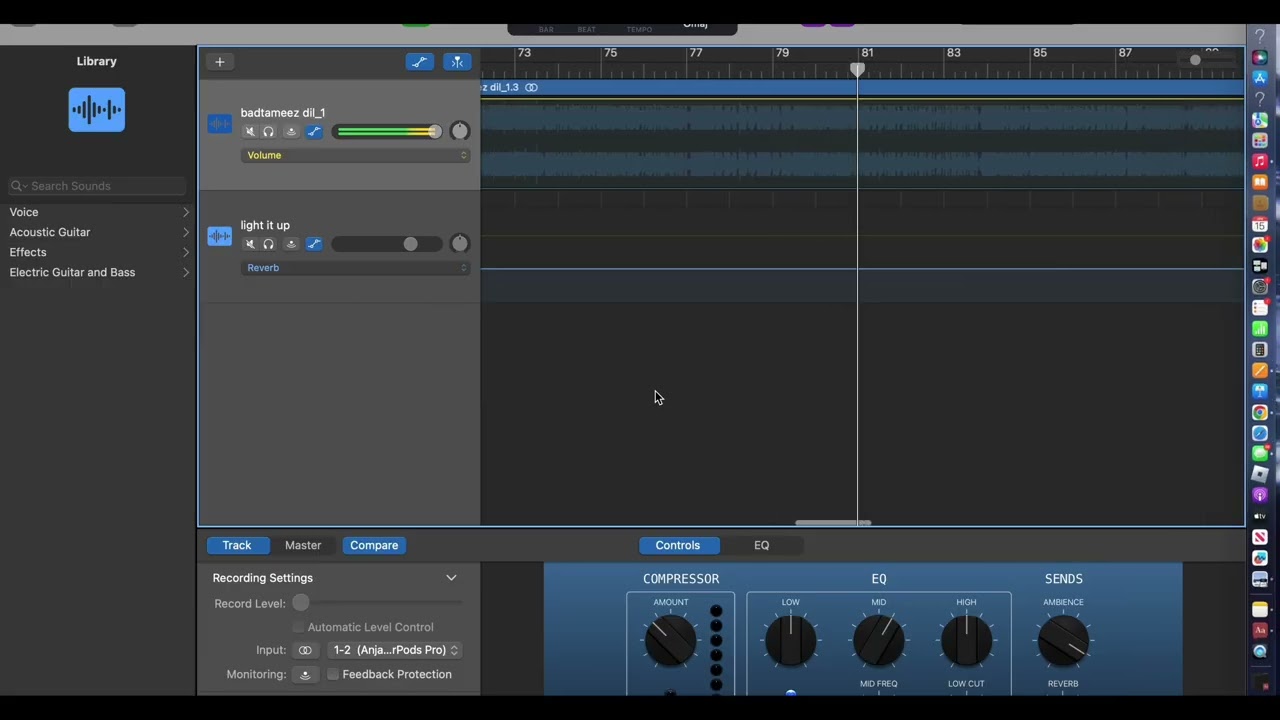Viewport: 1280px width, 720px height.
Task: Switch to the Master tab
Action: (x=303, y=545)
